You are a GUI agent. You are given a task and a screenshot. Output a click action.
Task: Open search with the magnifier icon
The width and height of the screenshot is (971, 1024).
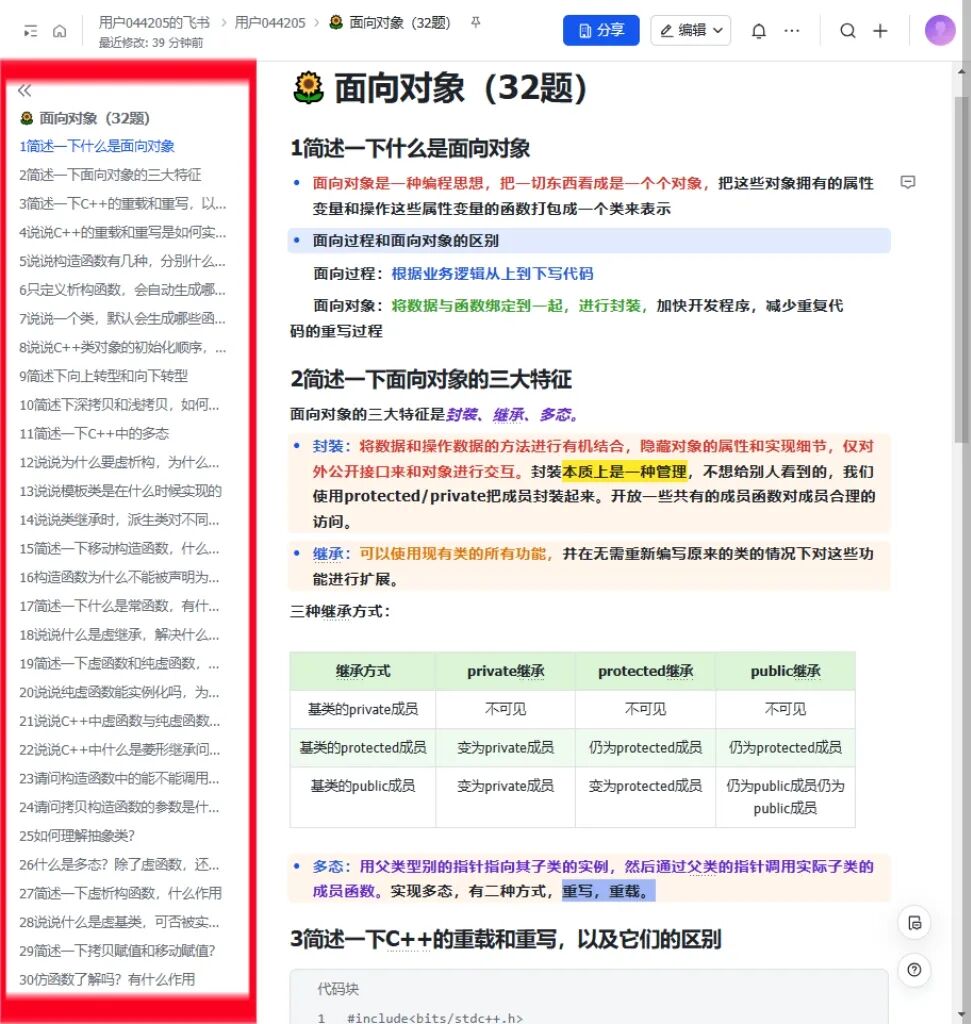point(848,31)
